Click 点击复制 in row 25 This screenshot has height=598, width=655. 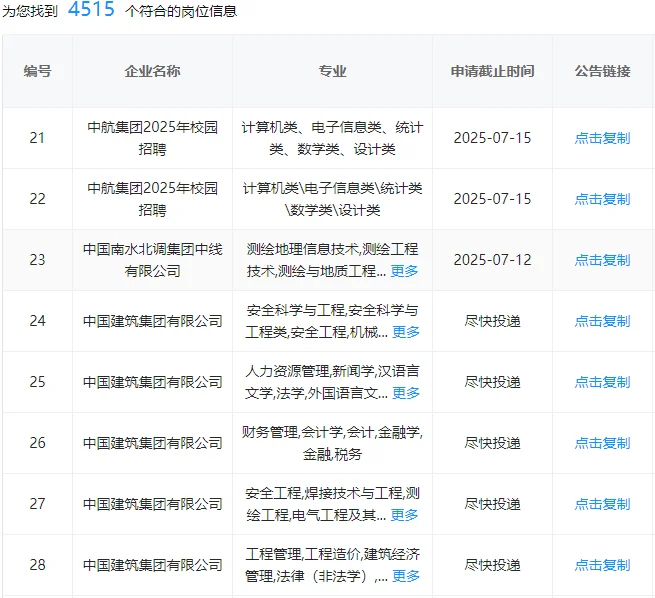tap(602, 382)
